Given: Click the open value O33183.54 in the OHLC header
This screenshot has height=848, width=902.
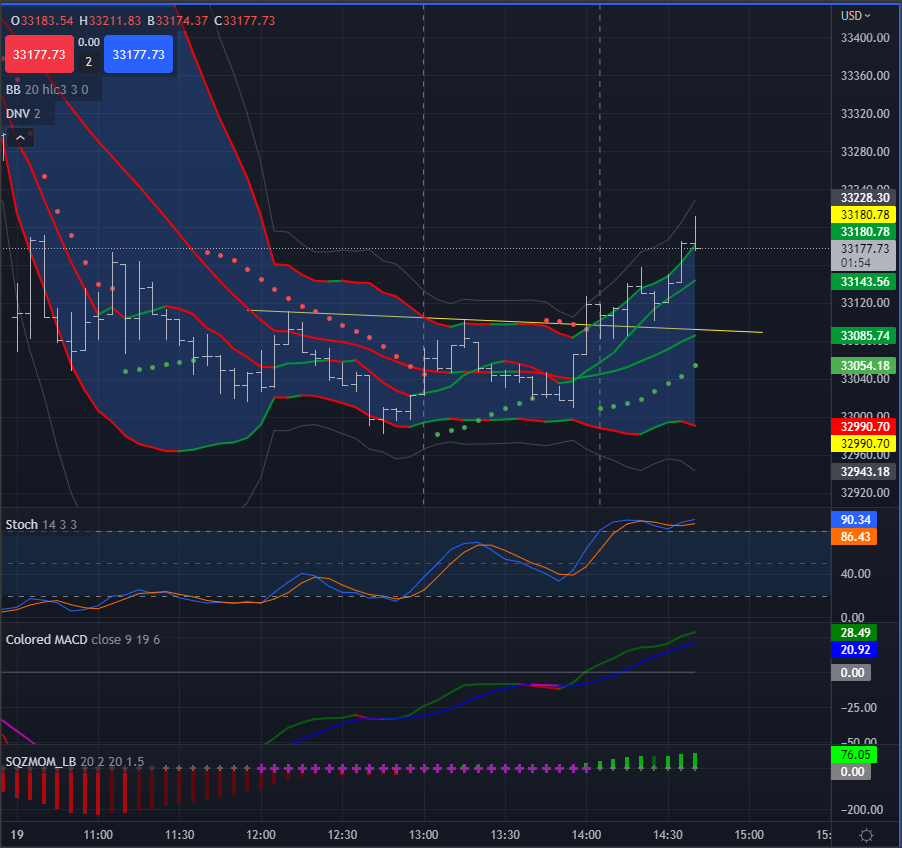Looking at the screenshot, I should pyautogui.click(x=42, y=21).
